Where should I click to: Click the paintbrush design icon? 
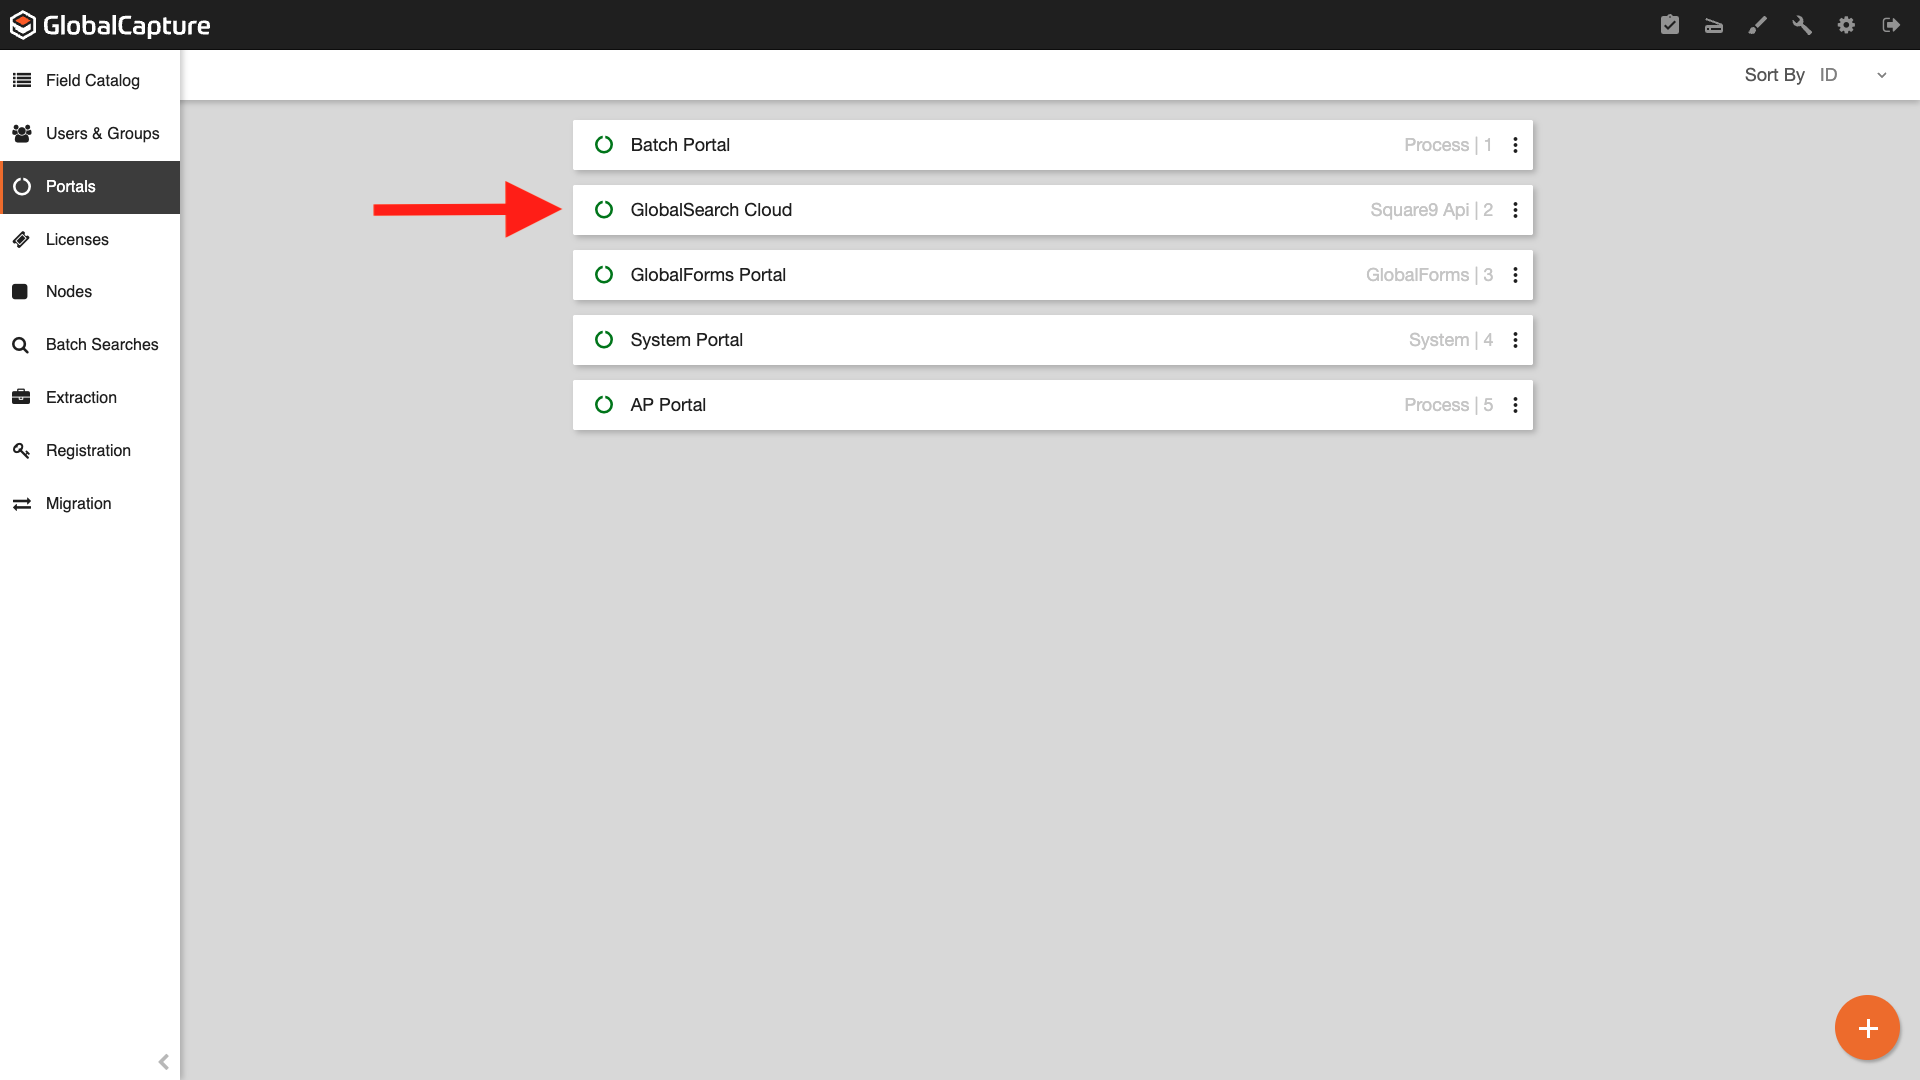(x=1757, y=25)
